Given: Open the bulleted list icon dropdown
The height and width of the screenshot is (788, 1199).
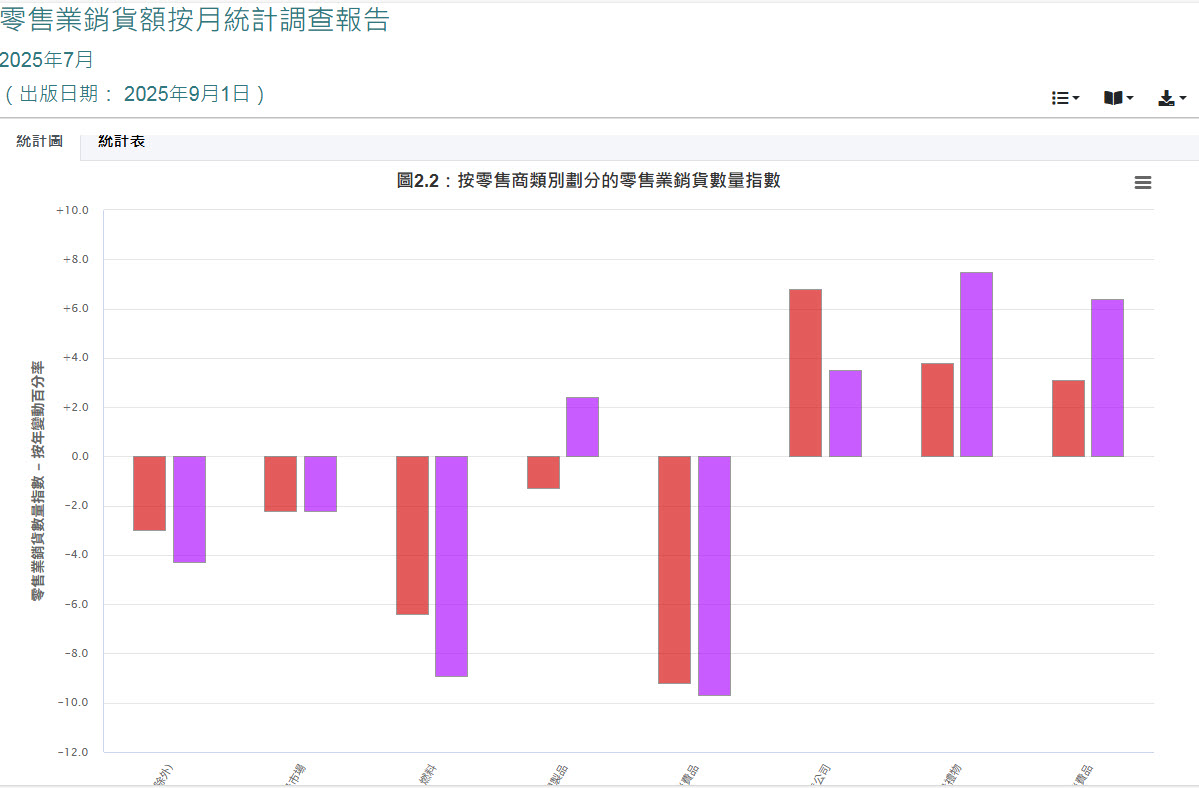Looking at the screenshot, I should (1065, 98).
